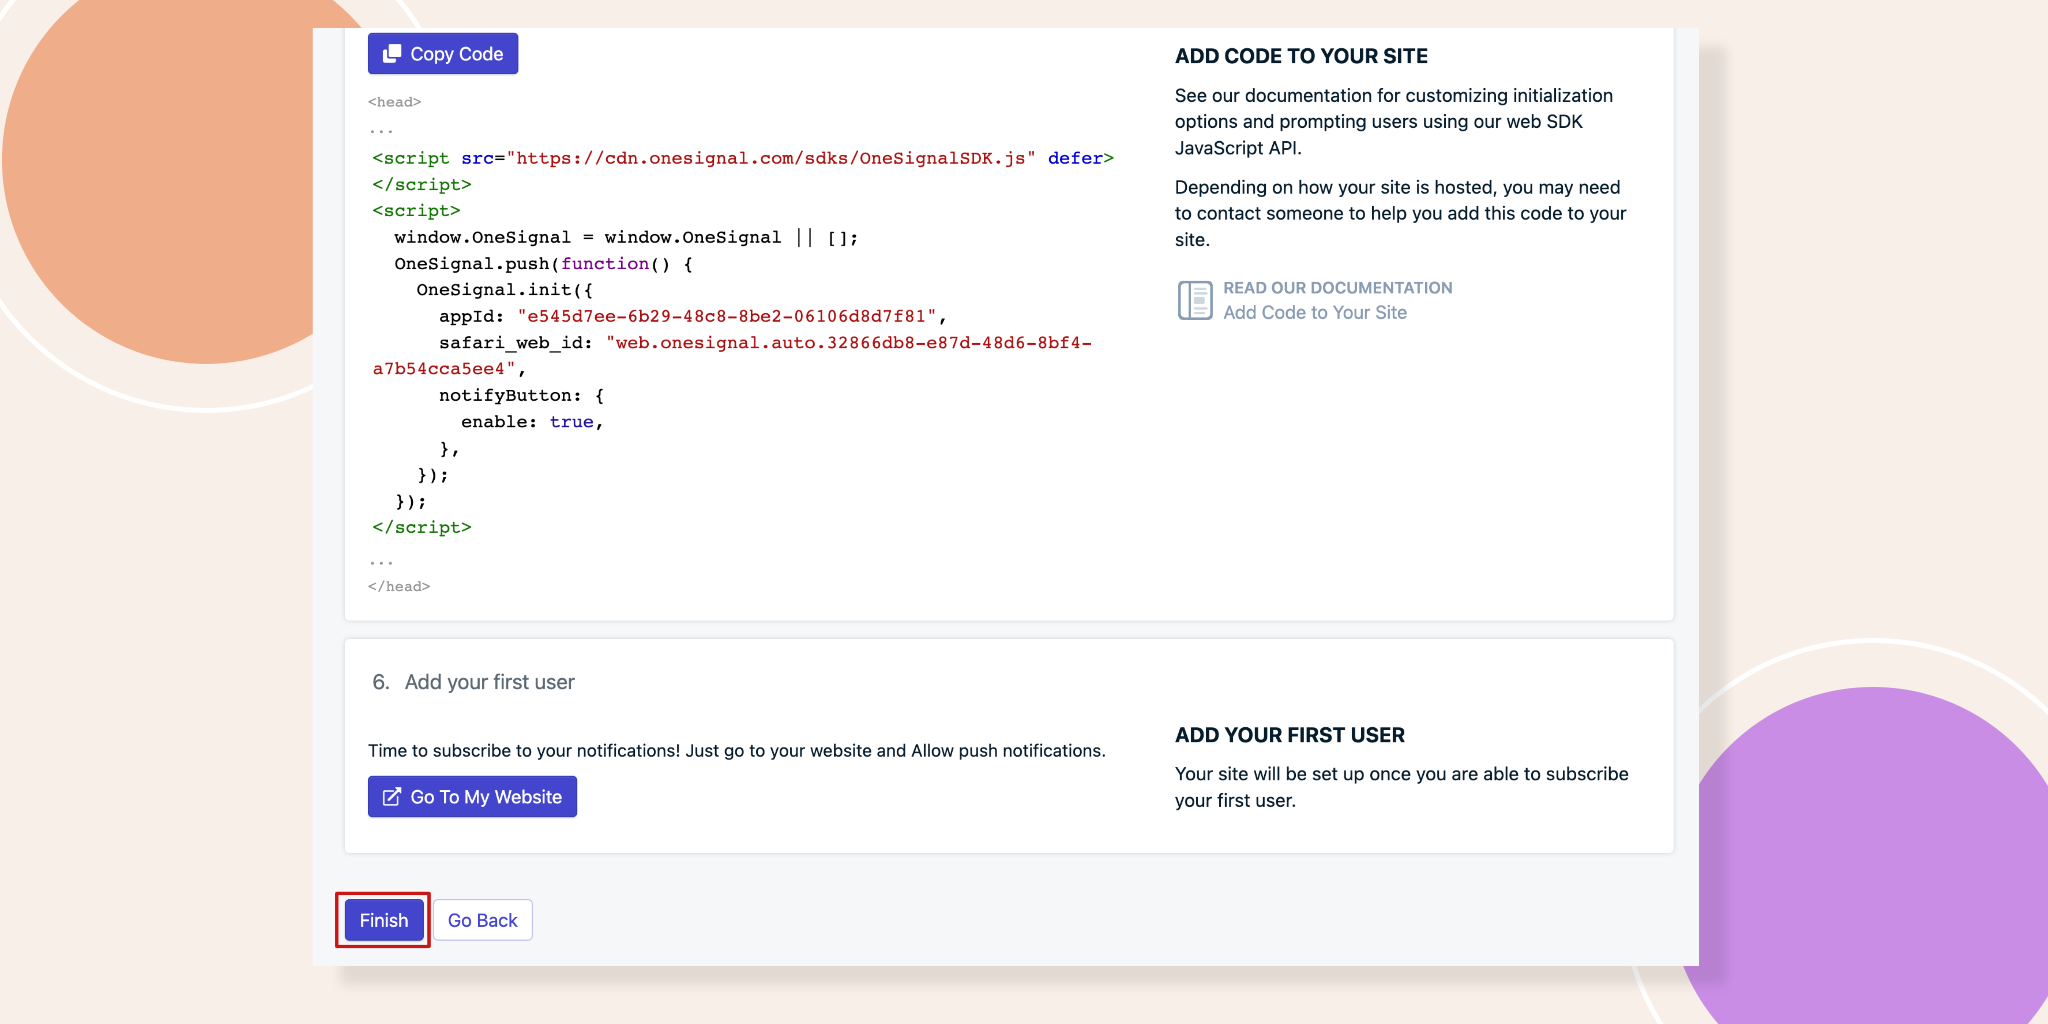Click the ADD CODE TO YOUR SITE heading

[1300, 56]
